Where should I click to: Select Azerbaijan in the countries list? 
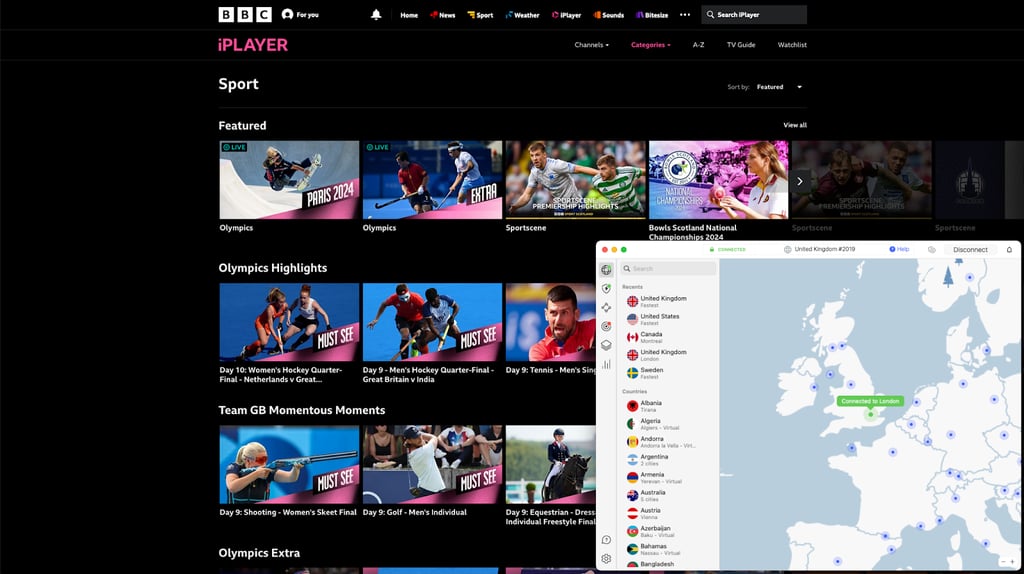coord(667,532)
